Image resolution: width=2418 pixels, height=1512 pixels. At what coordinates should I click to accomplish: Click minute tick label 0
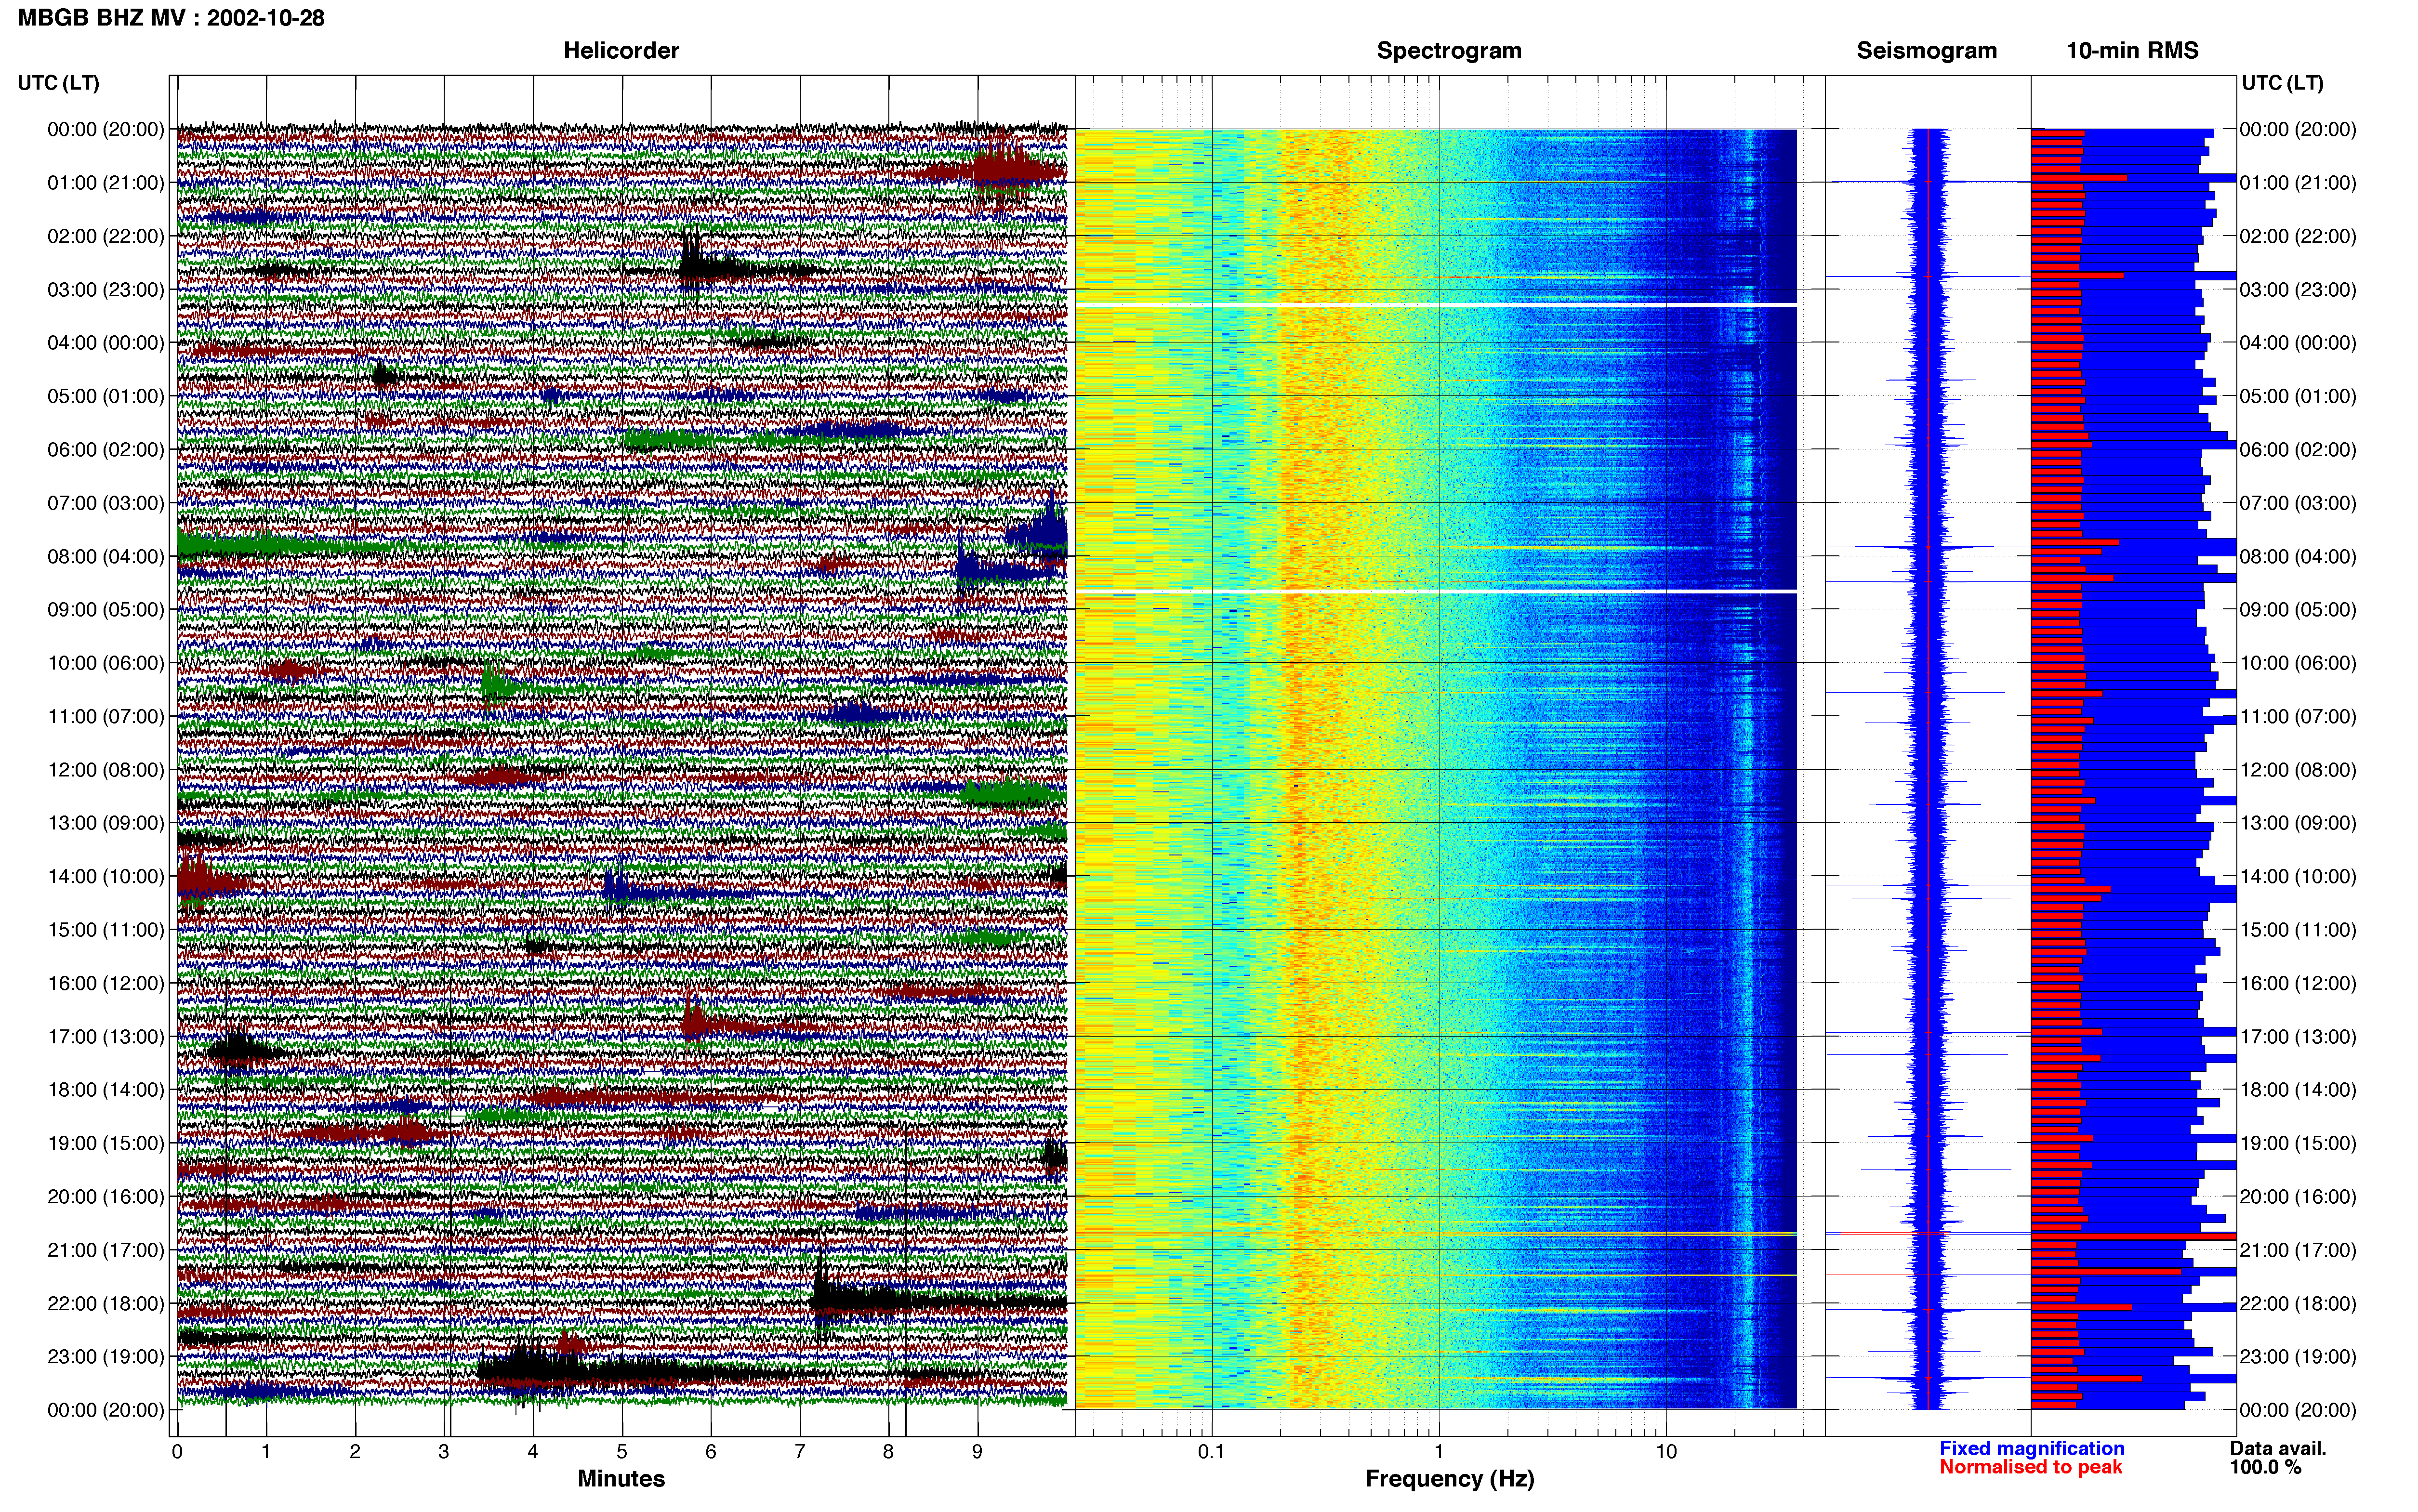point(177,1451)
